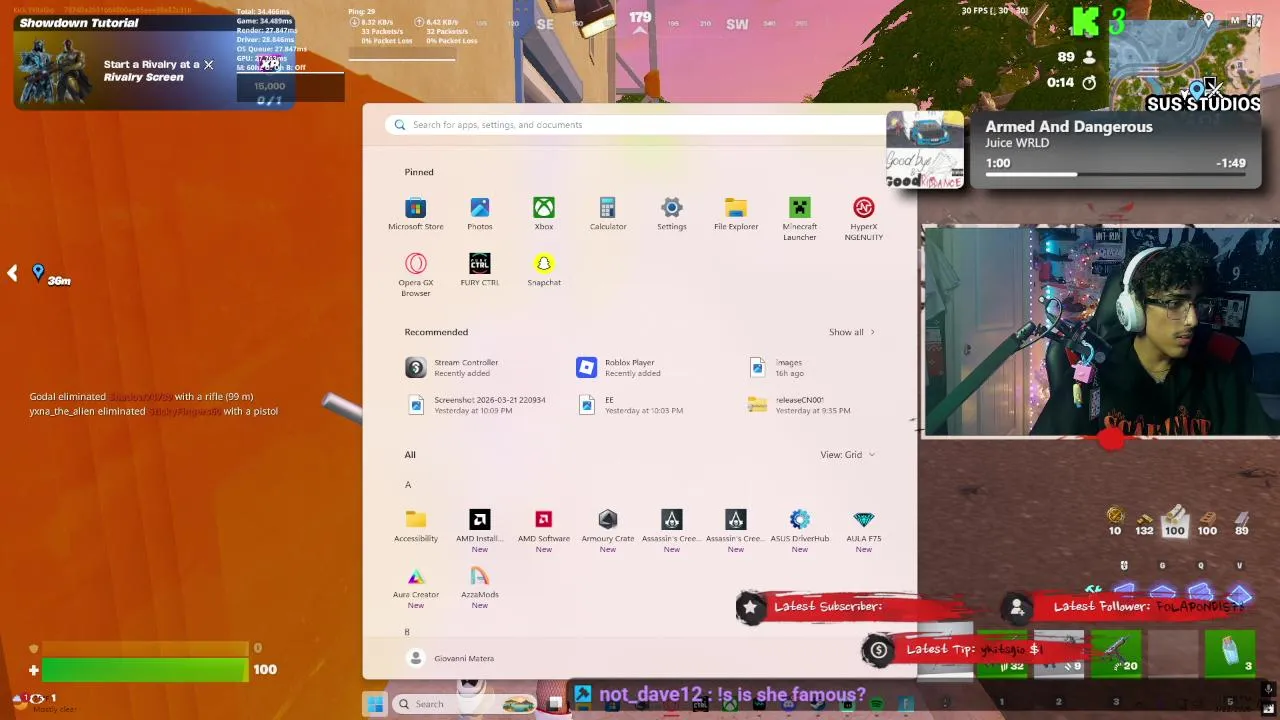Open AzzaMods app
The image size is (1280, 720).
(480, 587)
